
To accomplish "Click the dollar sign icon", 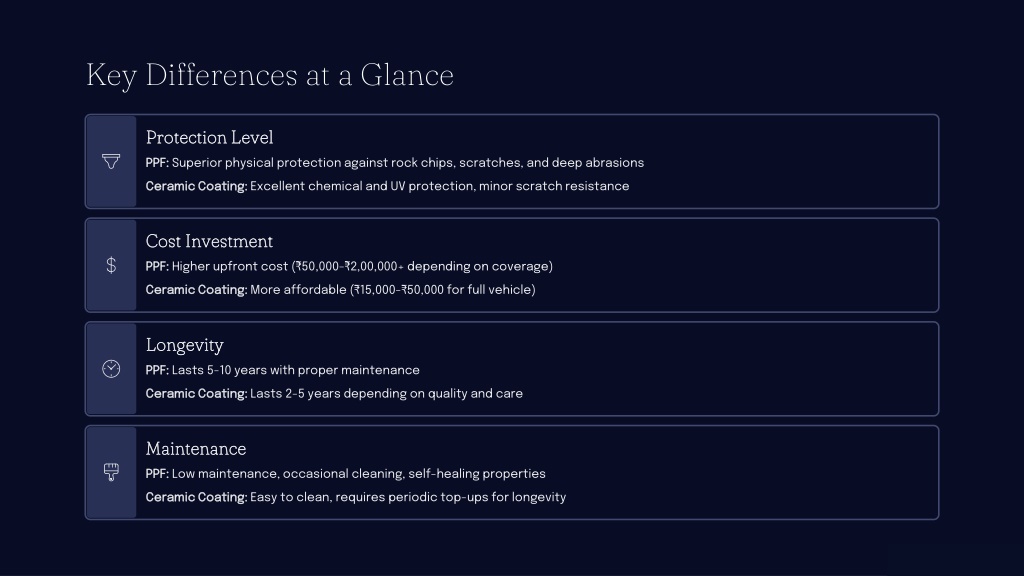I will (x=111, y=265).
